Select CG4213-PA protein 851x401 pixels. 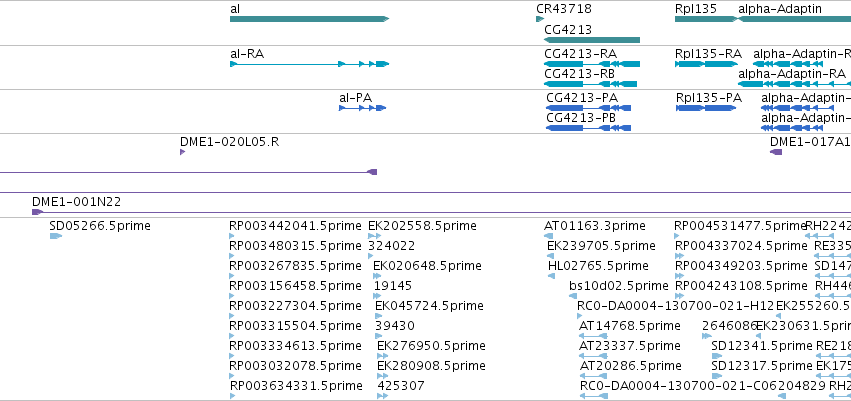click(588, 108)
